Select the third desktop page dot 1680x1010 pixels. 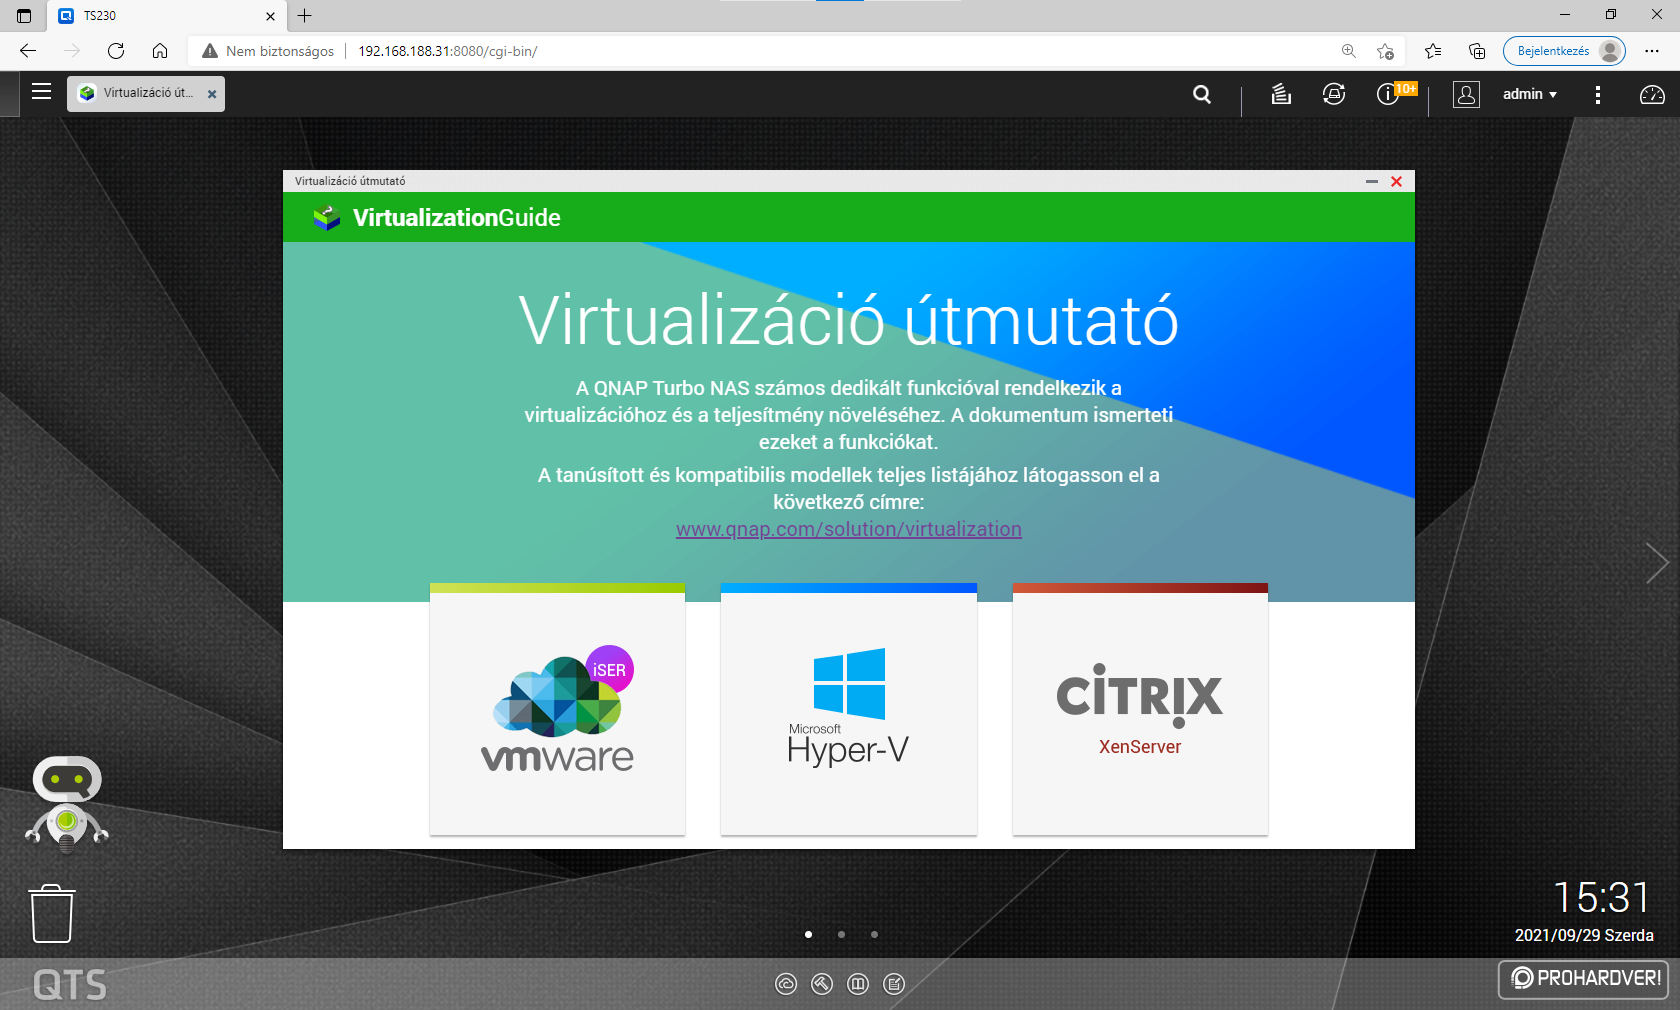click(874, 934)
